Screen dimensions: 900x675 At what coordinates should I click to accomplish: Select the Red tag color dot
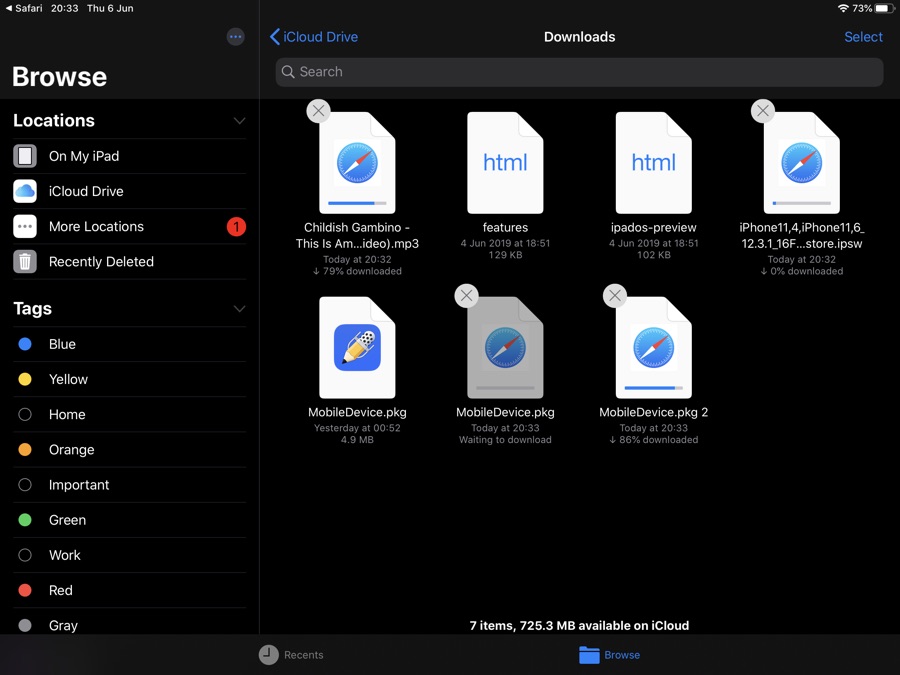[25, 590]
